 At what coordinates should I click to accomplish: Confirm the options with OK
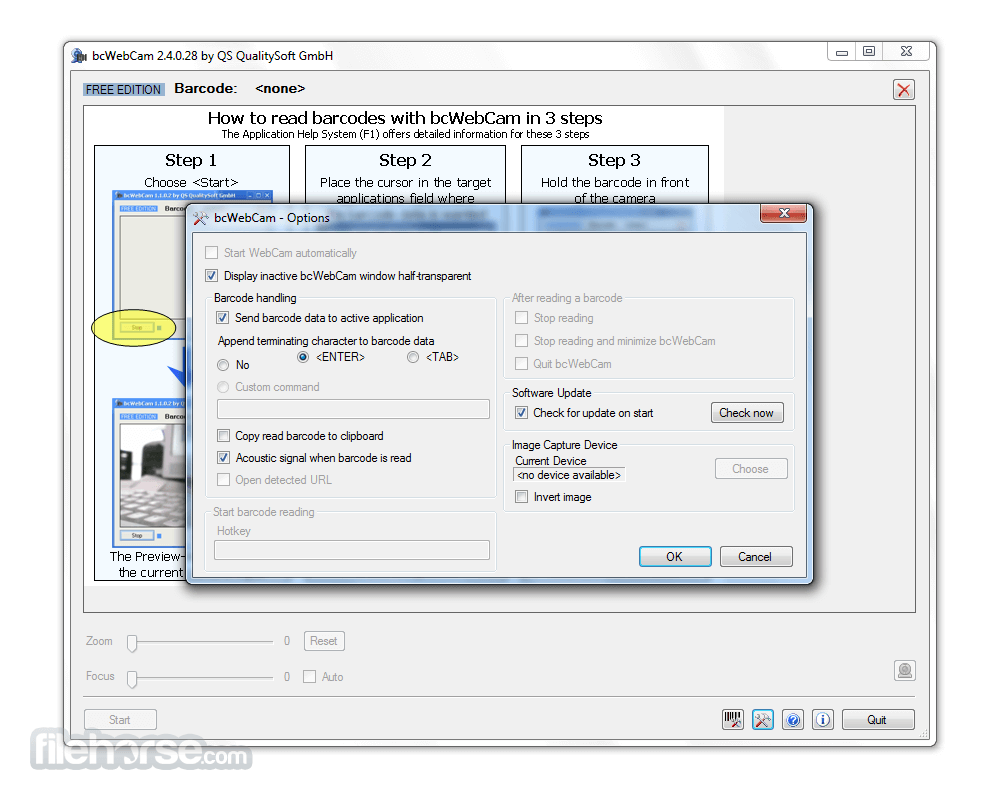pos(675,556)
